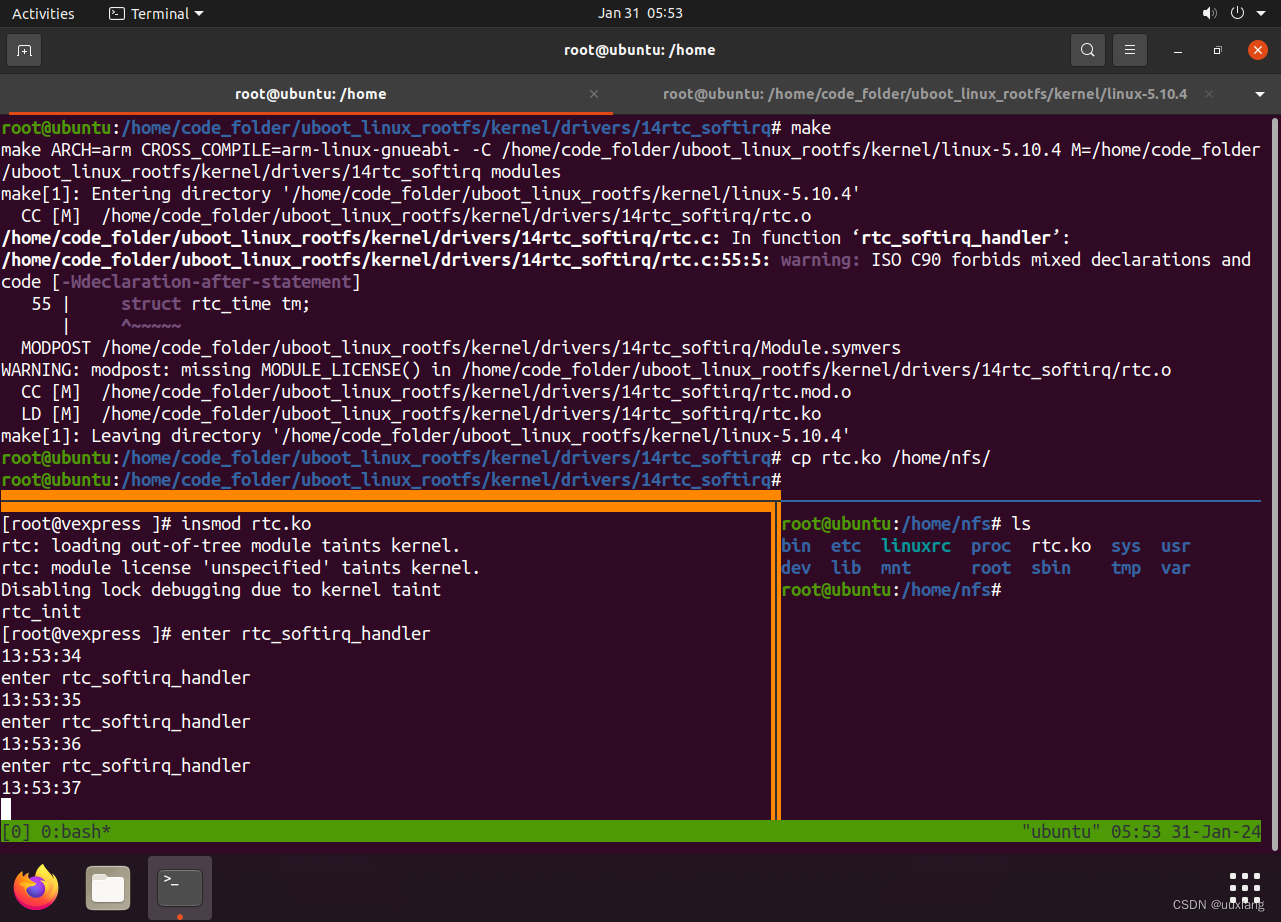Click the 'MODPOST' Module.symvers line
The width and height of the screenshot is (1281, 922).
[x=461, y=348]
